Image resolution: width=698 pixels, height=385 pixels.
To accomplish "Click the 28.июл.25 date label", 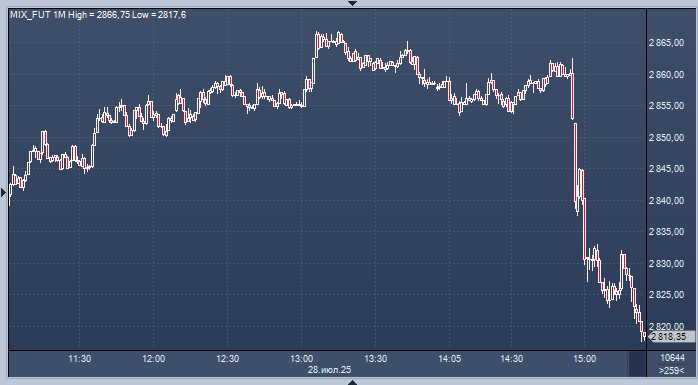I will pos(329,370).
